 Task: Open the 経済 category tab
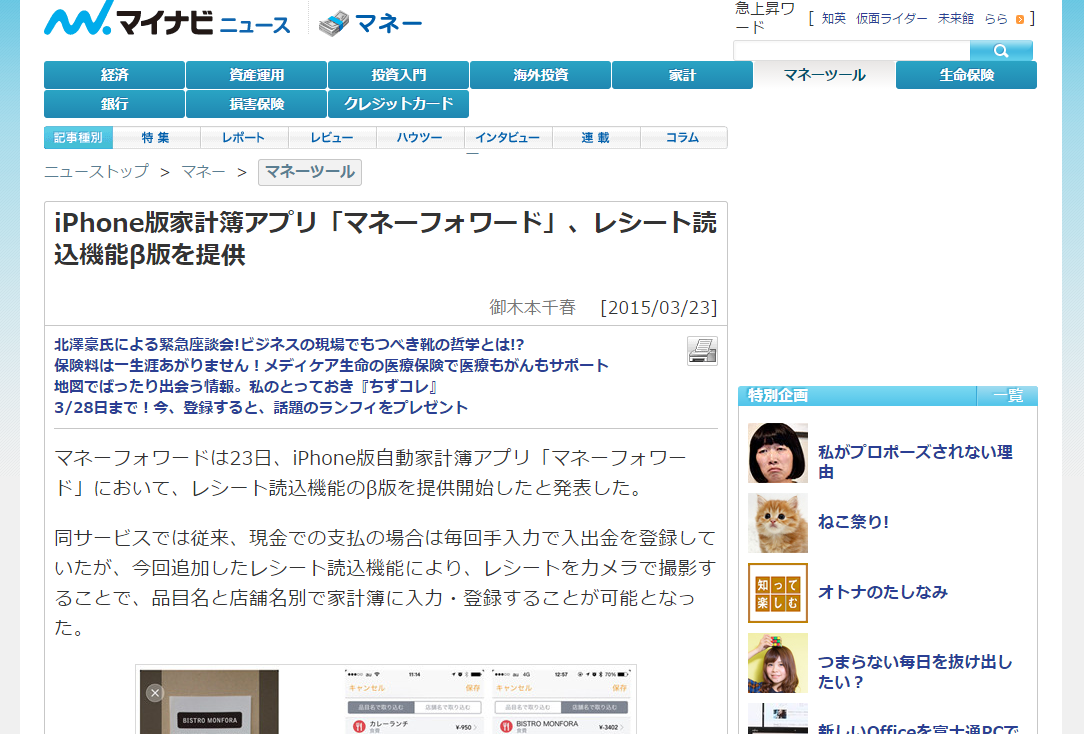point(115,75)
